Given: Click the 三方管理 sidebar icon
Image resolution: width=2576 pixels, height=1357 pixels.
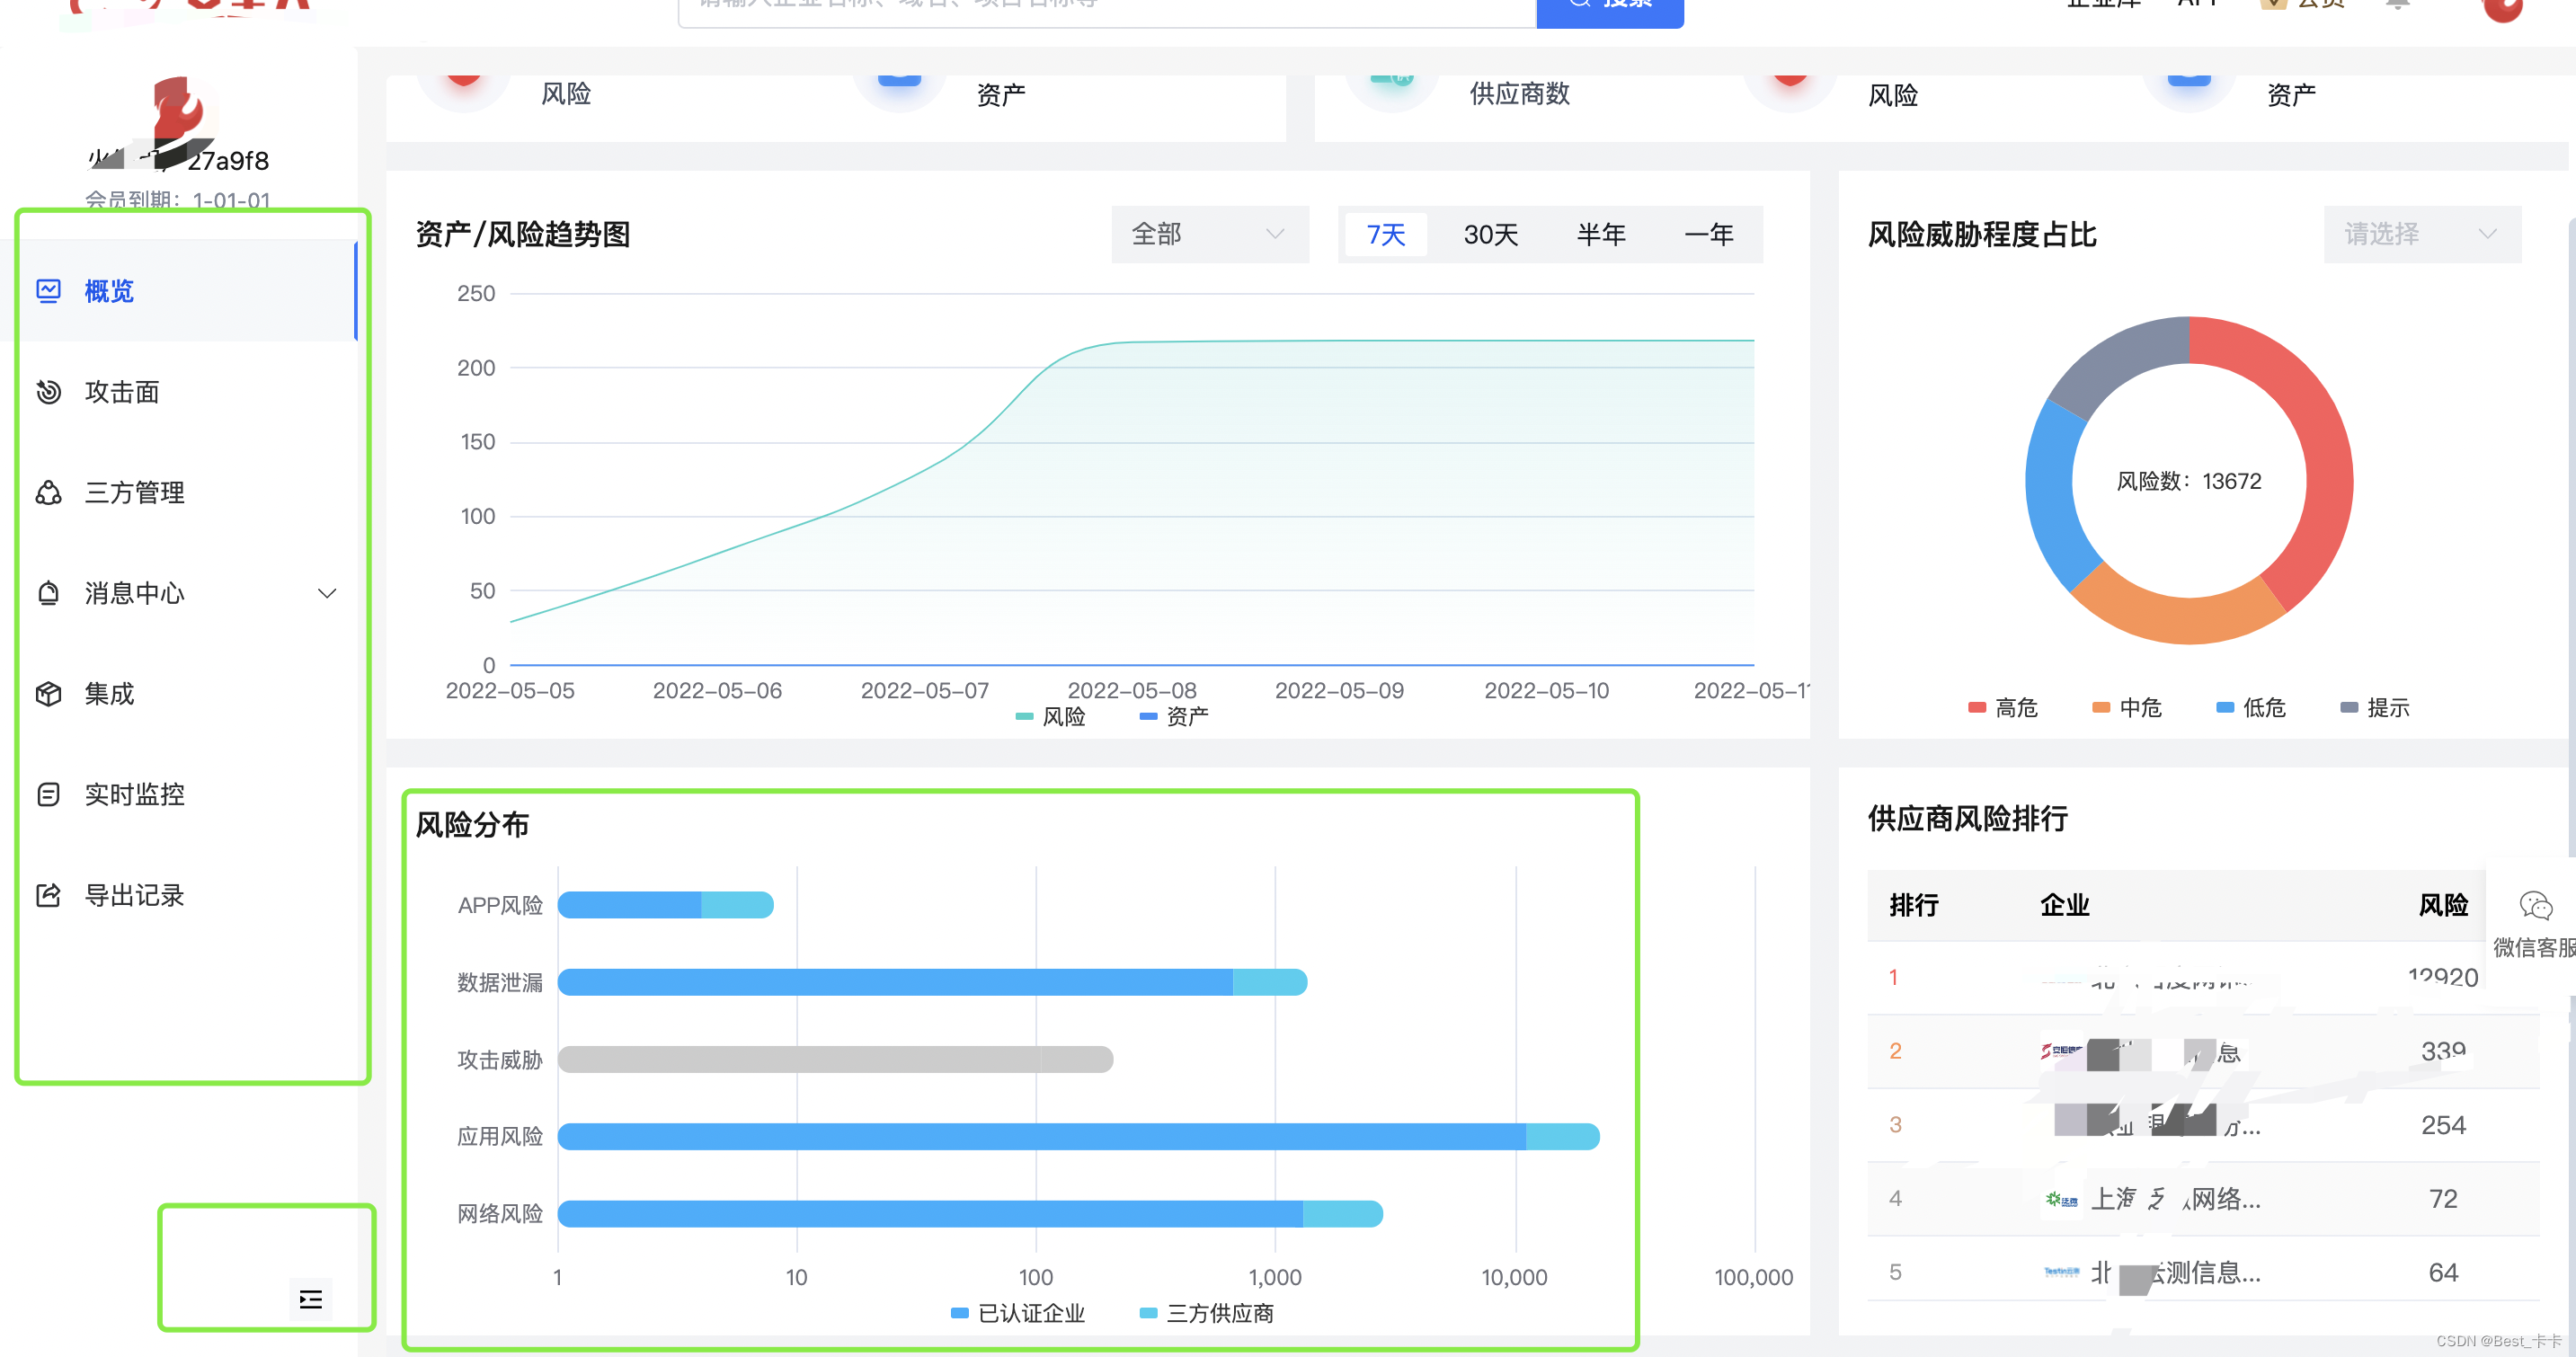Looking at the screenshot, I should (48, 493).
